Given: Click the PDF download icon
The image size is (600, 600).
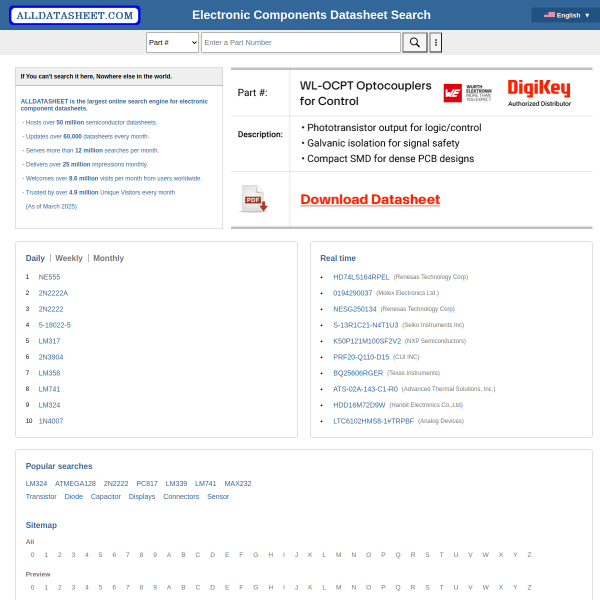Looking at the screenshot, I should (253, 199).
